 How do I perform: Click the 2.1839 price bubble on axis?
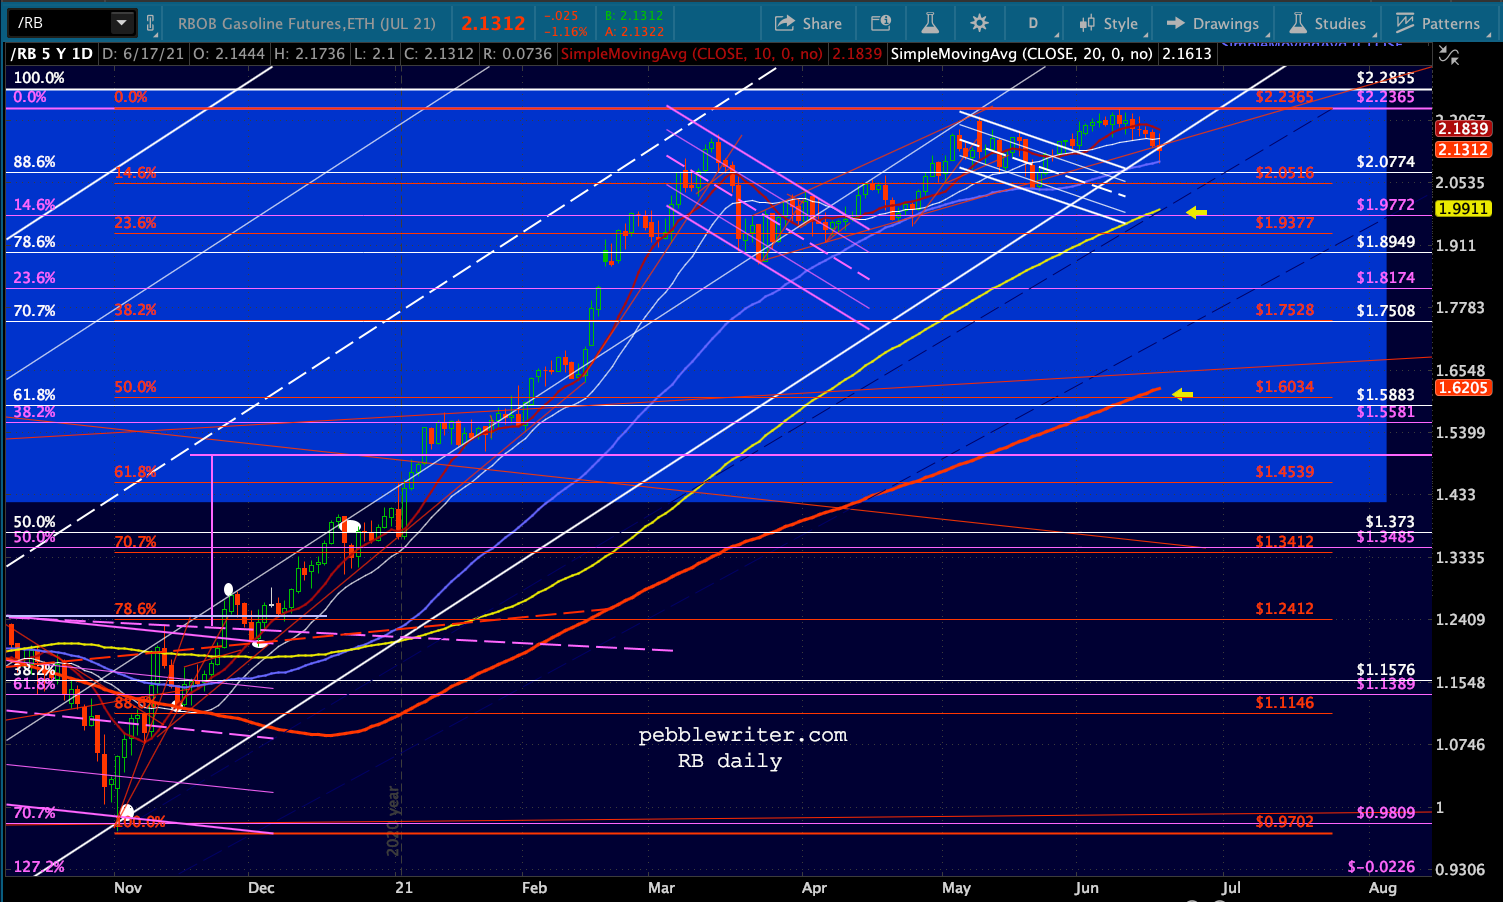pyautogui.click(x=1463, y=129)
